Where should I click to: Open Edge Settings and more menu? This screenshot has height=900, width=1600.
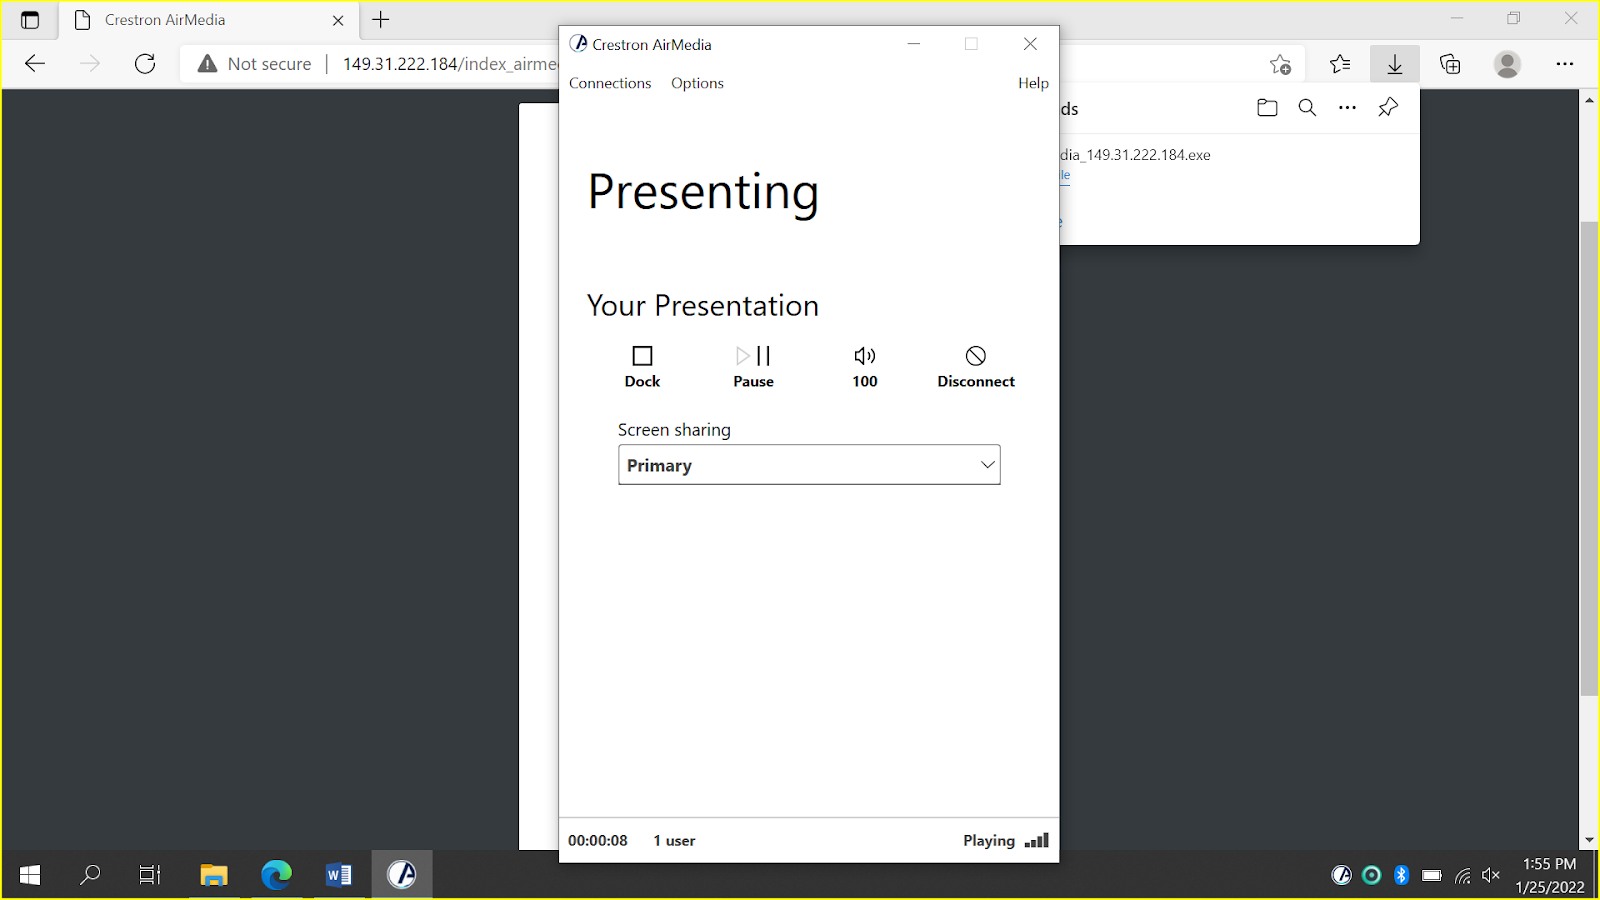(1565, 64)
